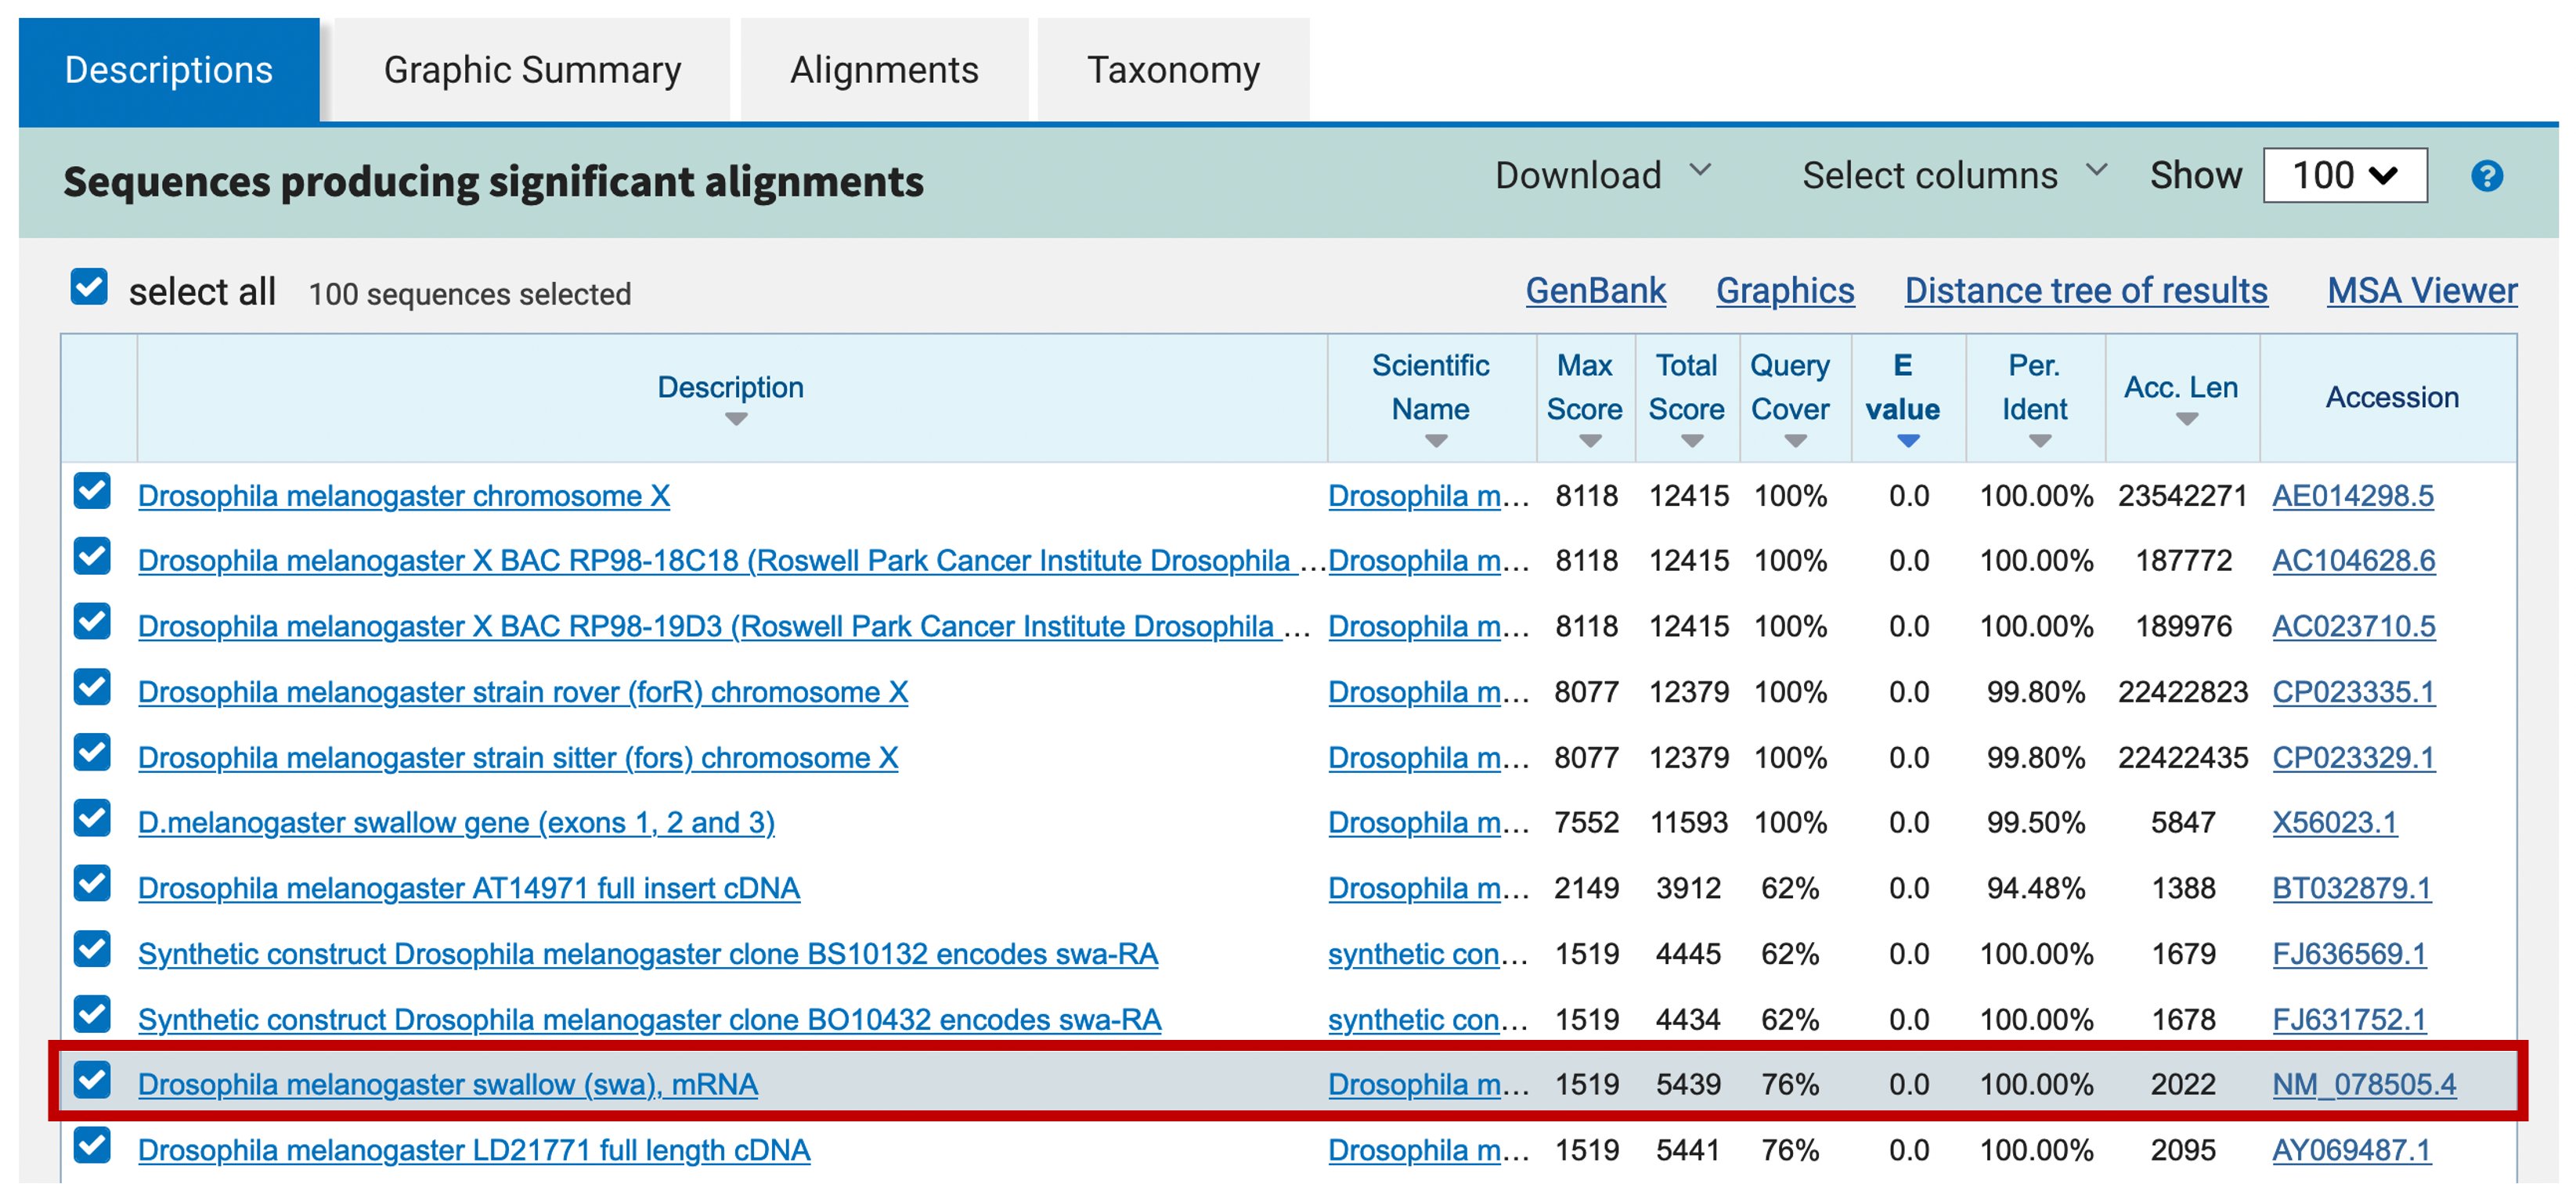The image size is (2576, 1184).
Task: Select the 23542271 Acc. Len value
Action: click(x=2182, y=496)
